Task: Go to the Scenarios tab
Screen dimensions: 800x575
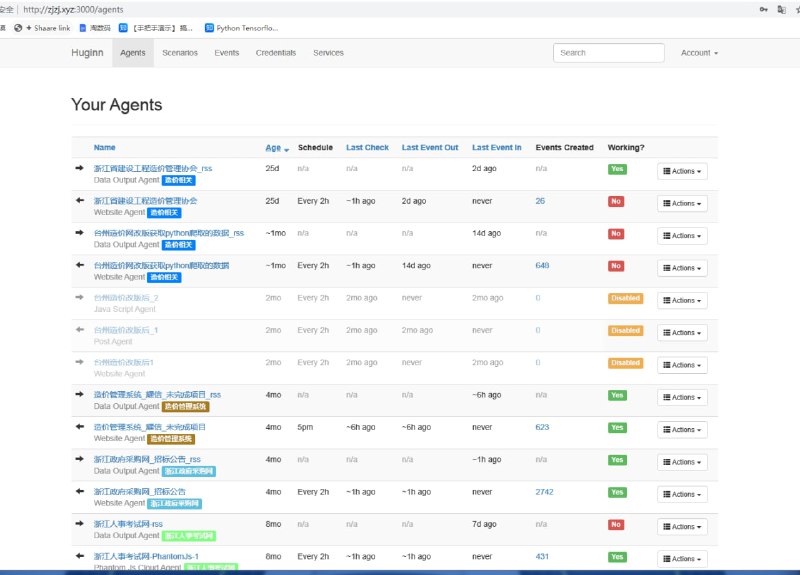Action: click(x=180, y=53)
